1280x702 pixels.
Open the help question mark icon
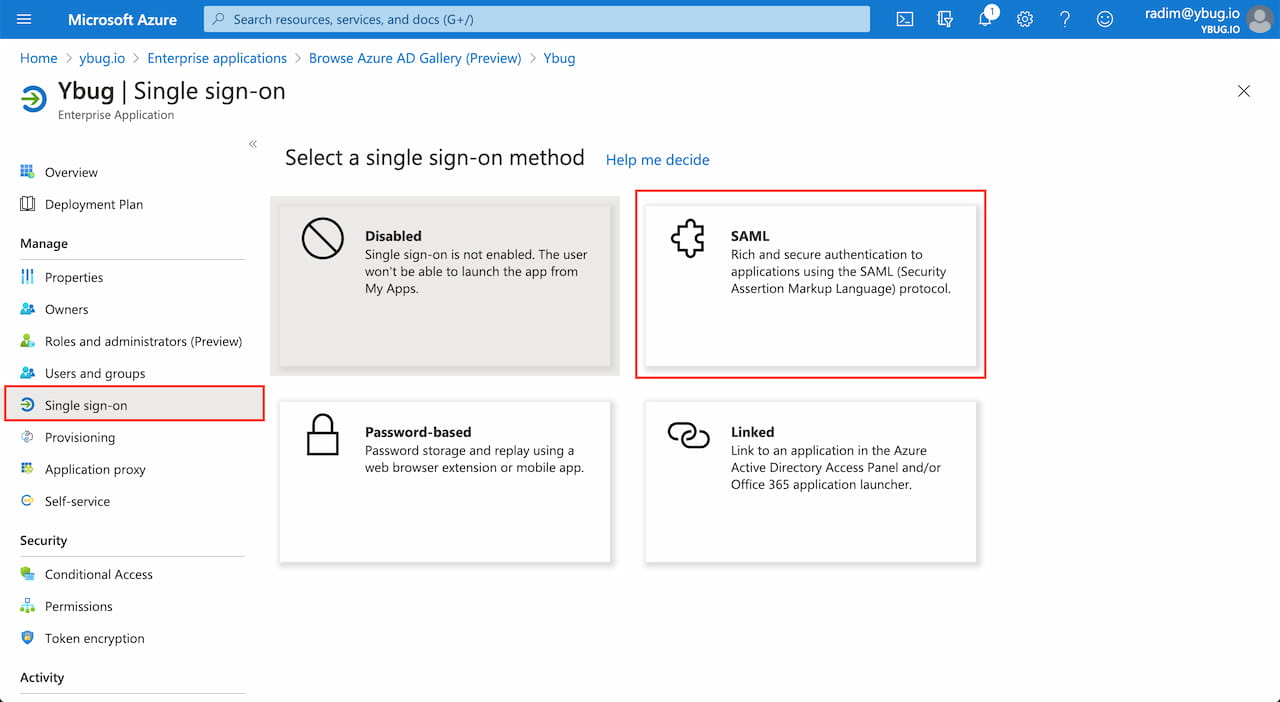(1065, 19)
